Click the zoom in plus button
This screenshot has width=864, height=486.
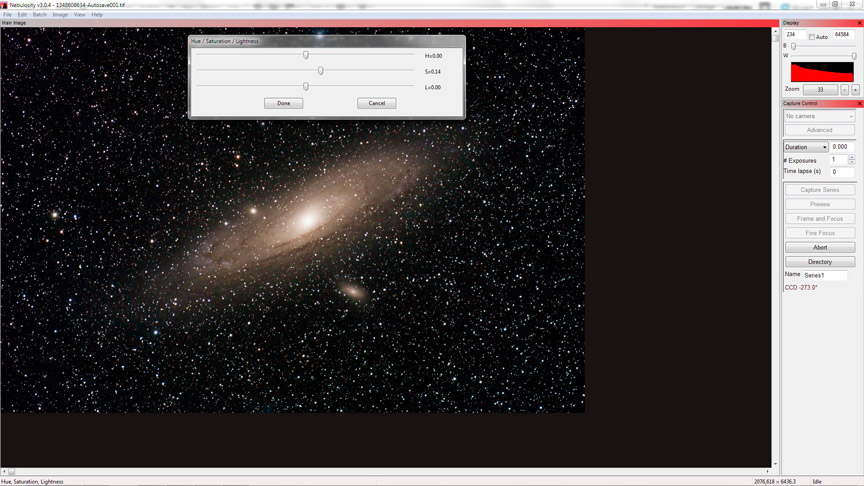click(x=855, y=90)
